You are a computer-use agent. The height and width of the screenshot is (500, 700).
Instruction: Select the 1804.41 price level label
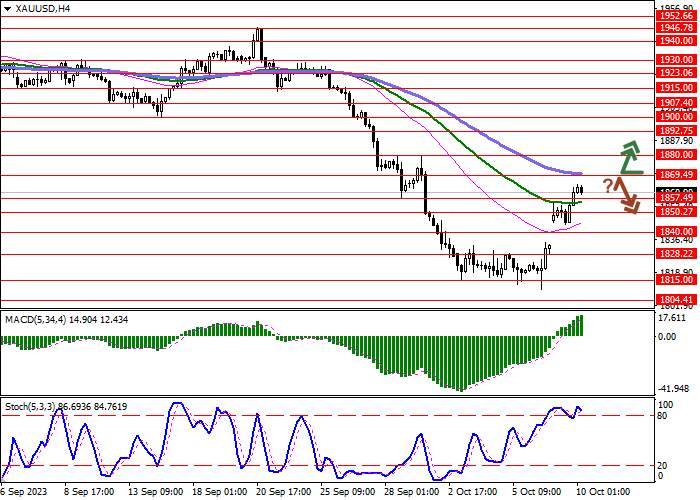coord(677,300)
